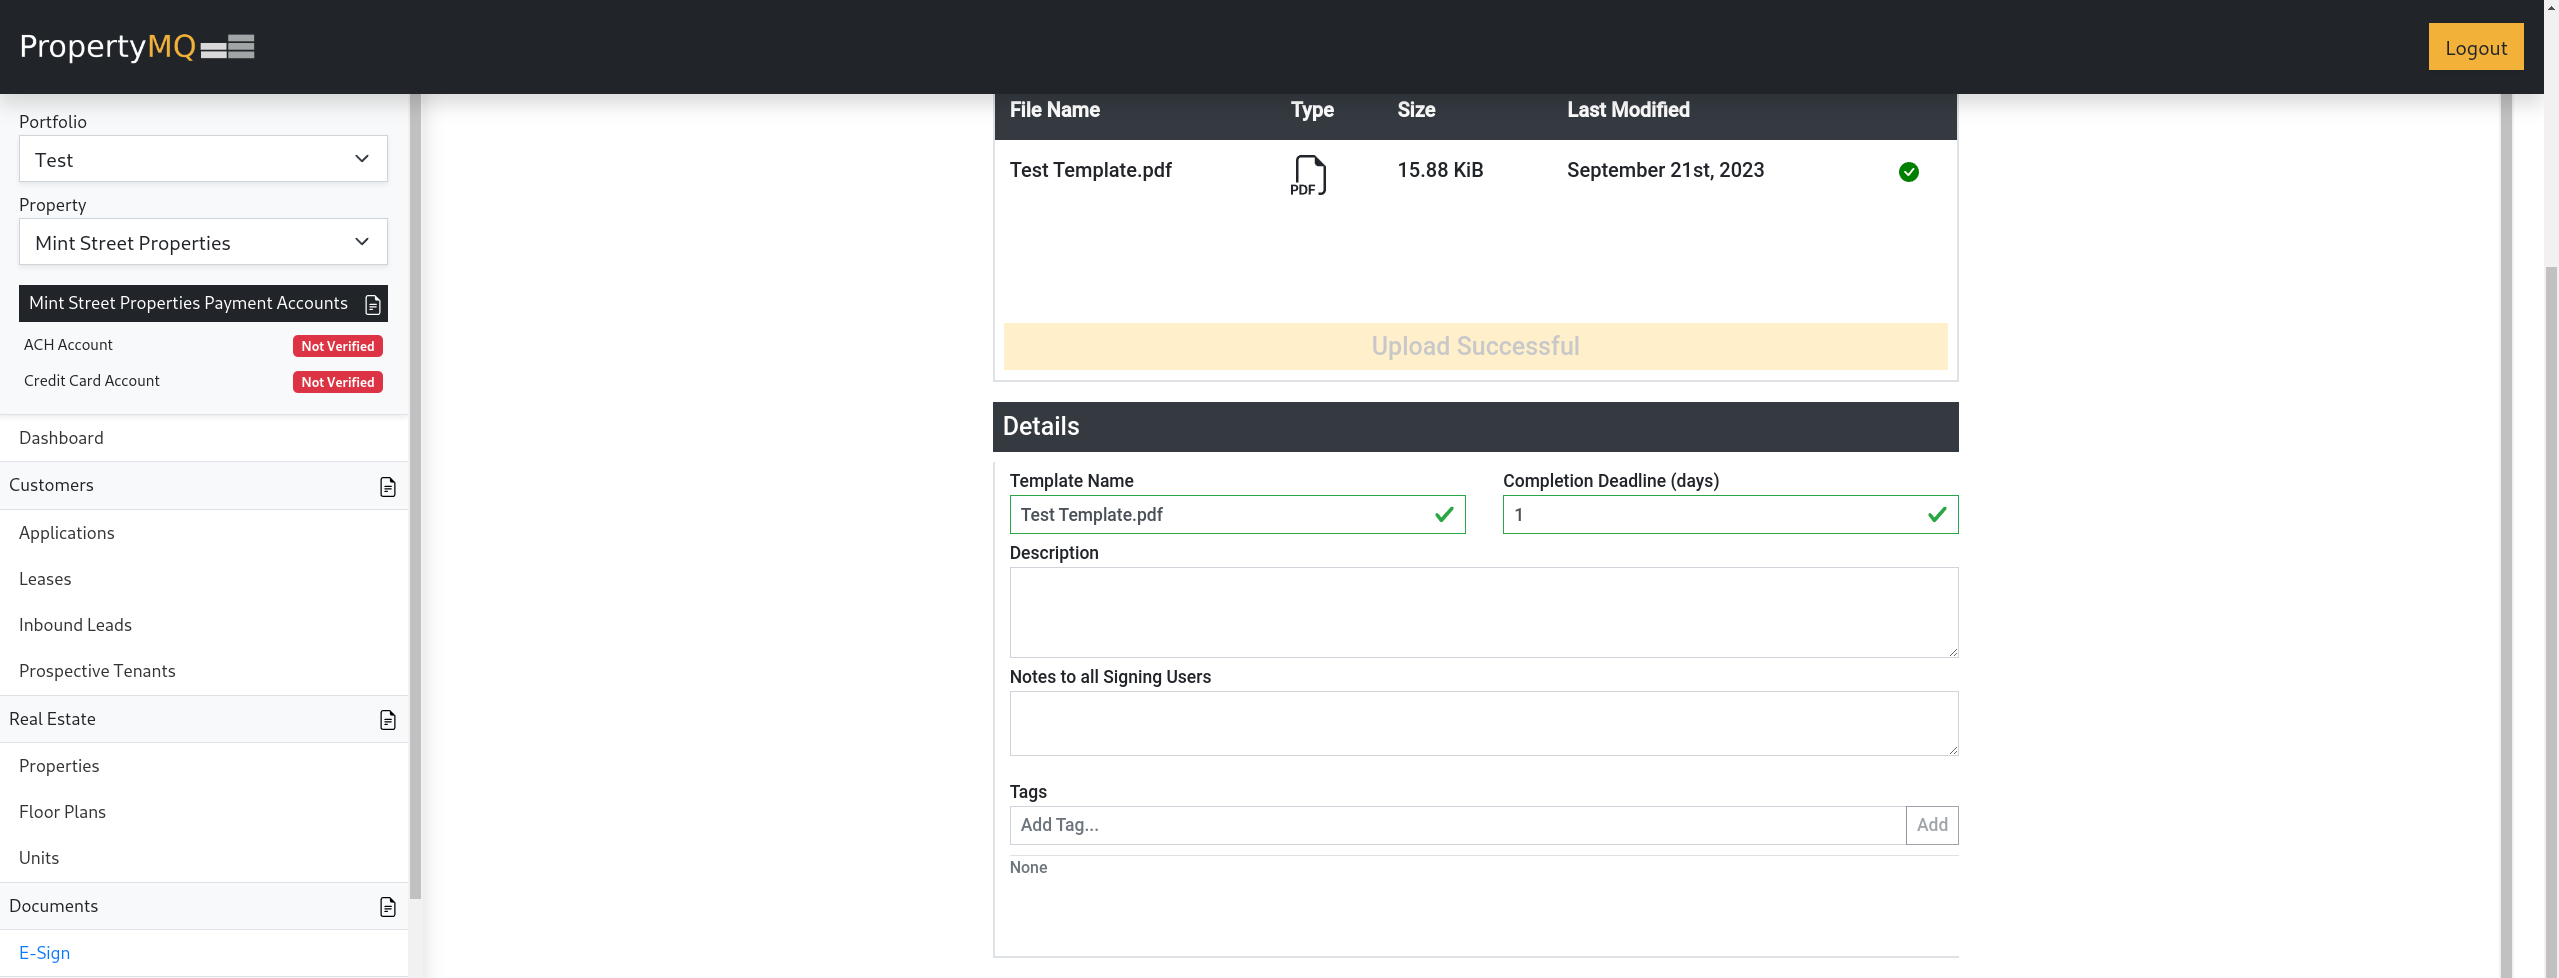The width and height of the screenshot is (2559, 978).
Task: Click the PropertyMQ logo
Action: coord(137,47)
